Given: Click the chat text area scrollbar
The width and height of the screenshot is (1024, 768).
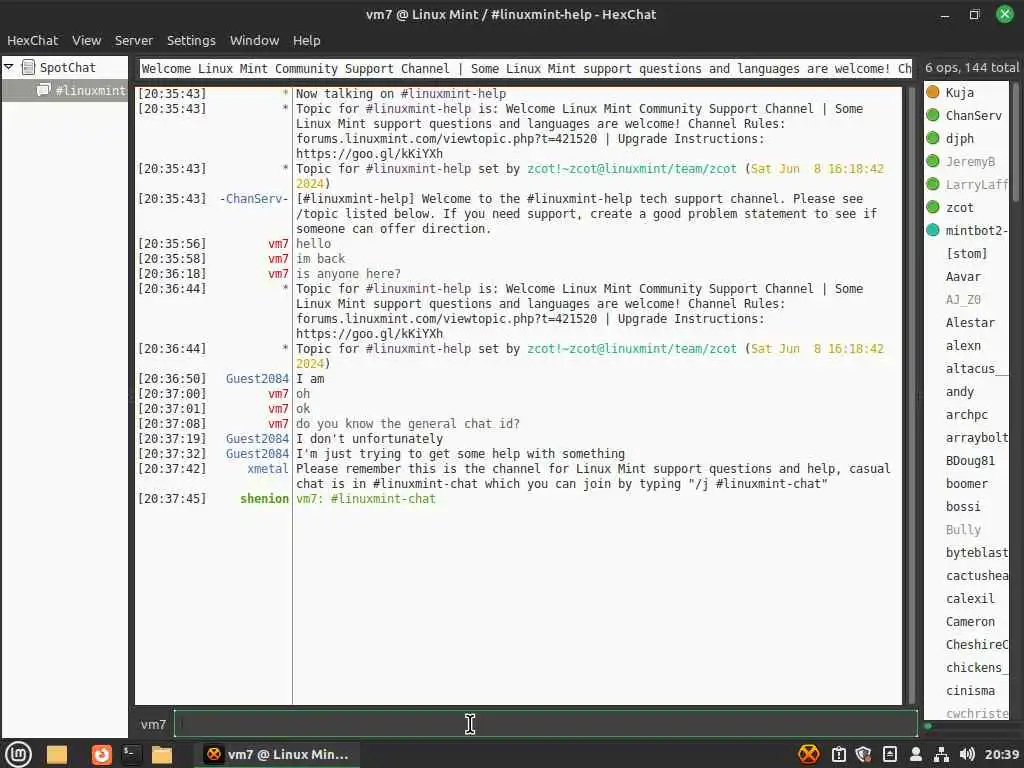Looking at the screenshot, I should tap(912, 394).
